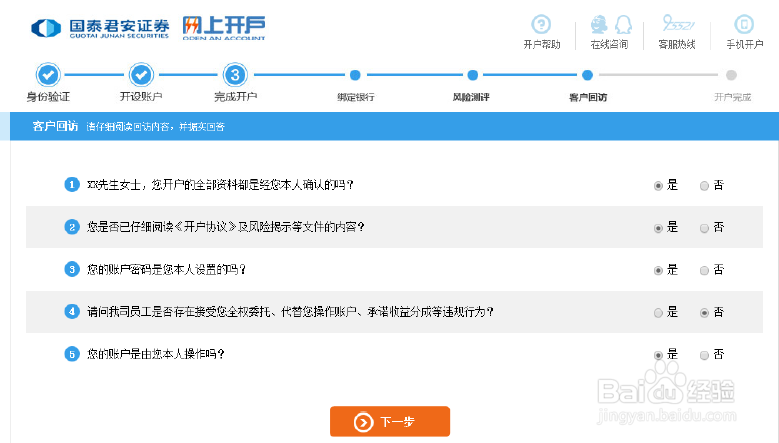Click the 身份验证 completed step checkmark
The image size is (779, 443).
point(48,75)
